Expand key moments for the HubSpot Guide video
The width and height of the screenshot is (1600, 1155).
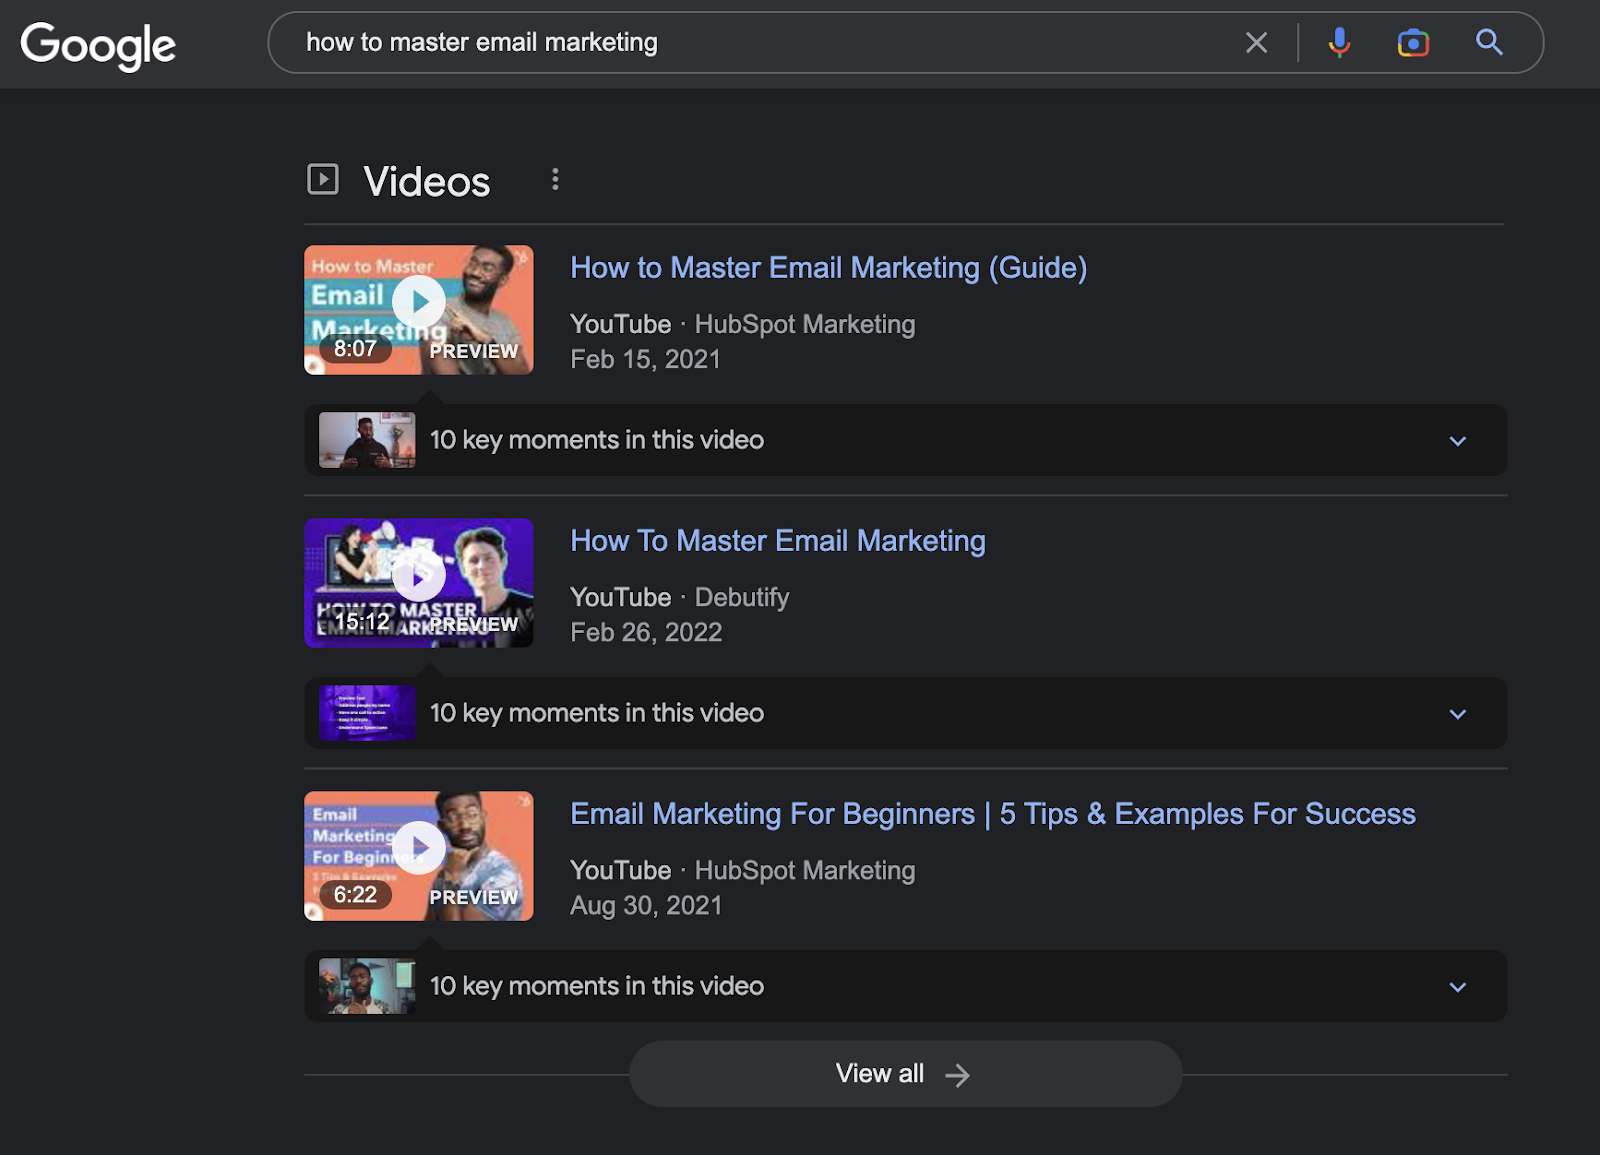coord(1458,441)
